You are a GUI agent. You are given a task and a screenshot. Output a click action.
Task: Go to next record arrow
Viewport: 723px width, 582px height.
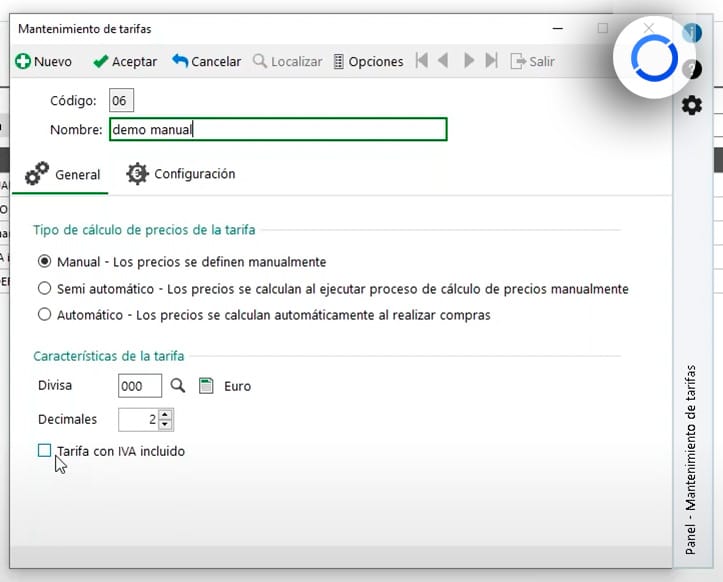(x=469, y=60)
